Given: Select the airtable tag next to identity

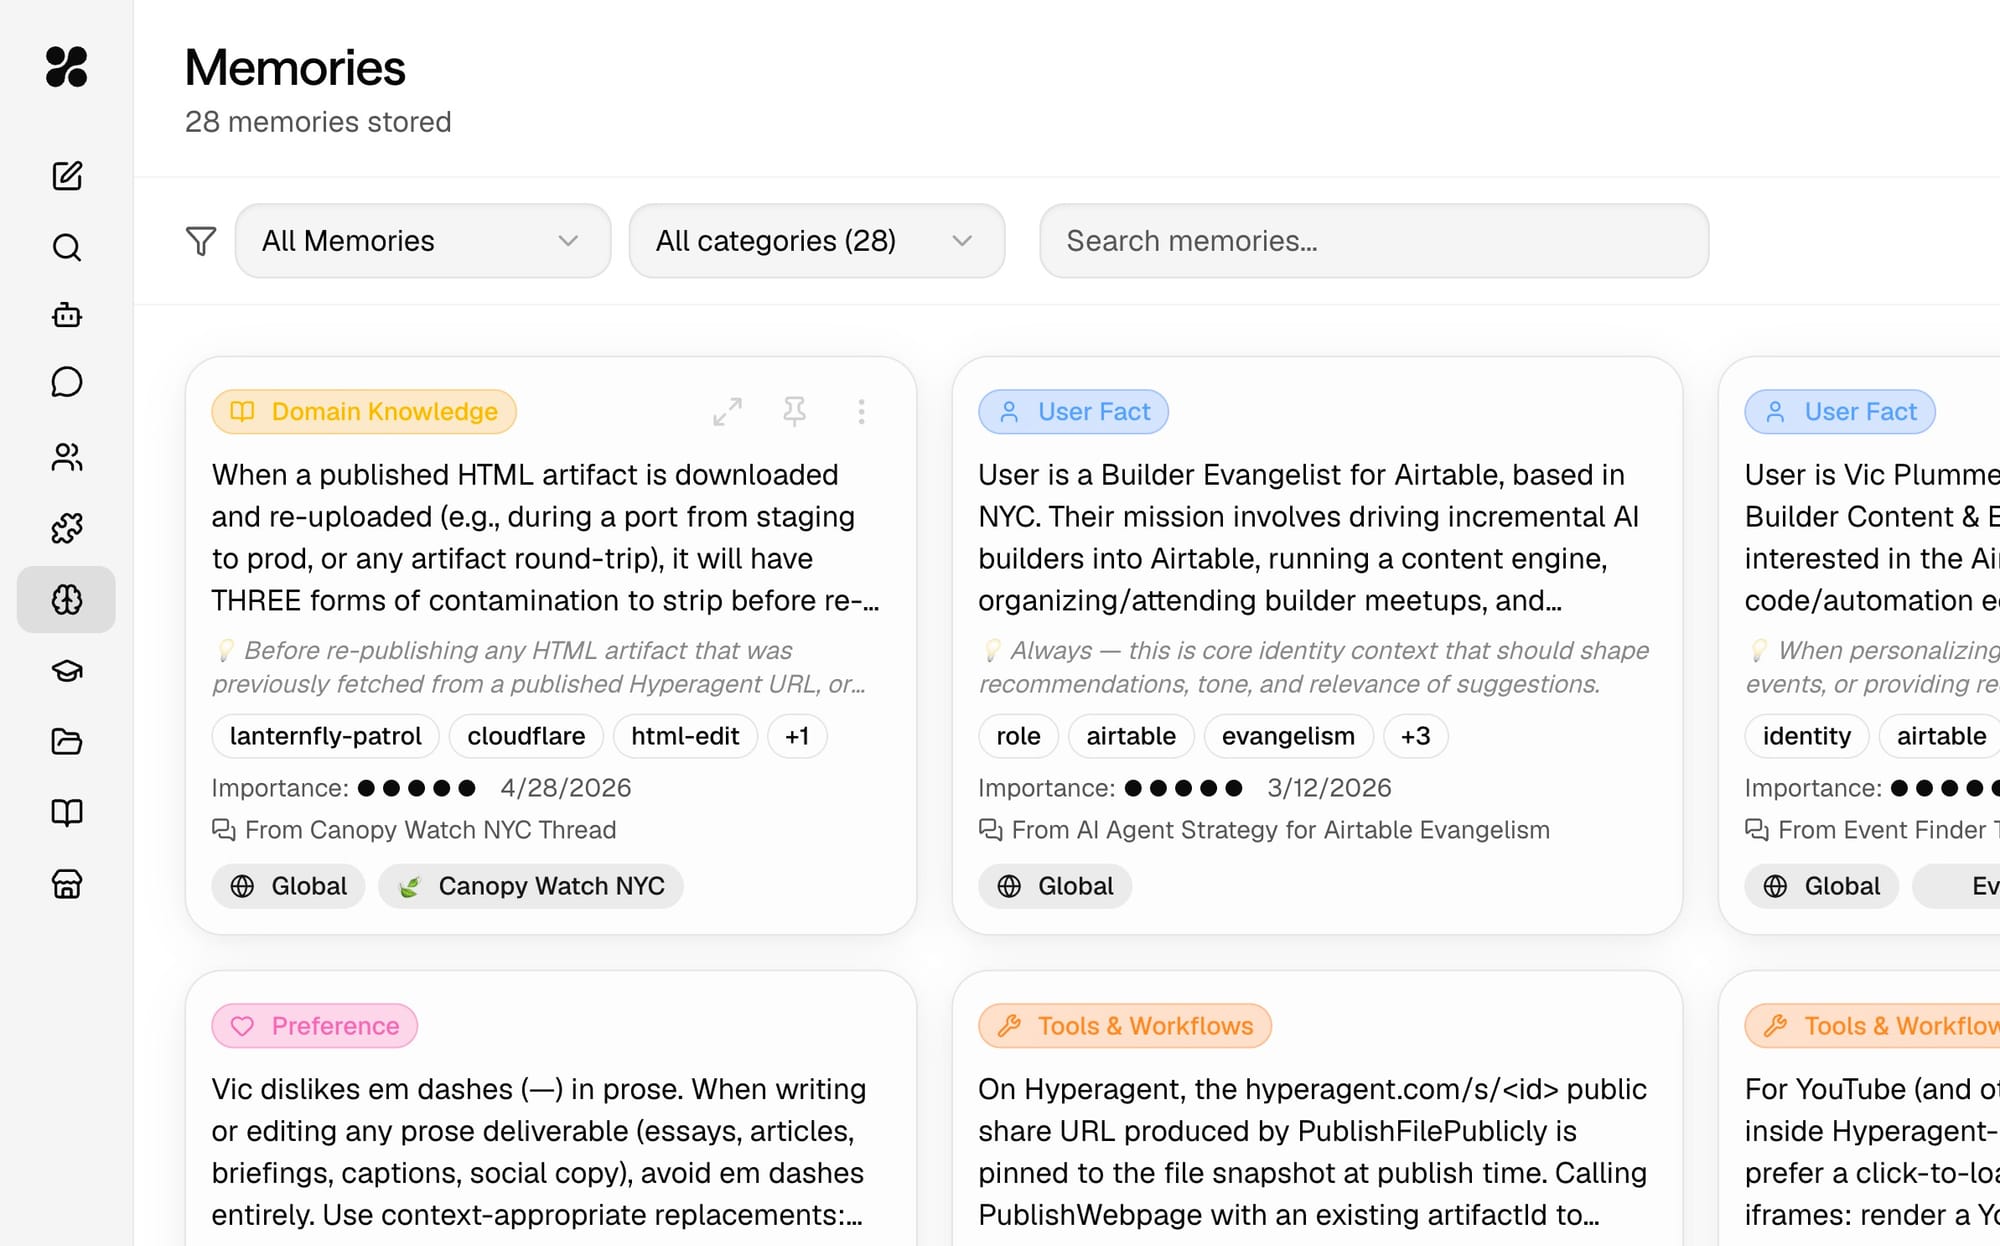Looking at the screenshot, I should click(x=1940, y=736).
